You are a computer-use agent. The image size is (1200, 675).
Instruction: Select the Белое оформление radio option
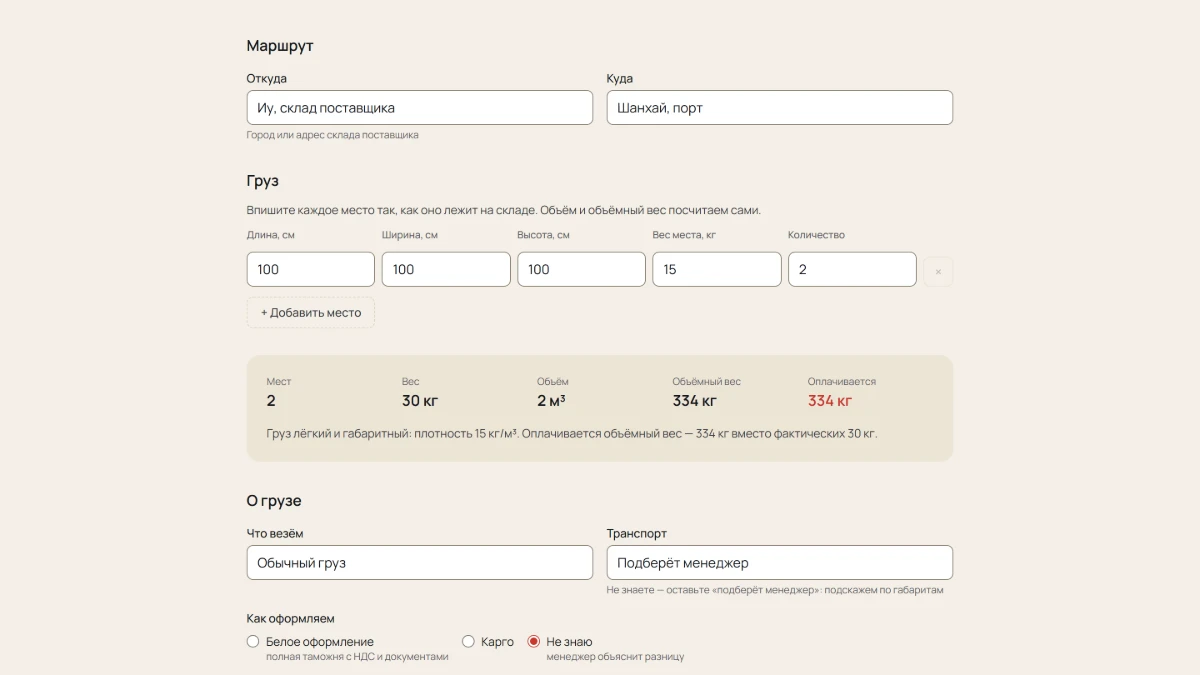click(x=253, y=642)
